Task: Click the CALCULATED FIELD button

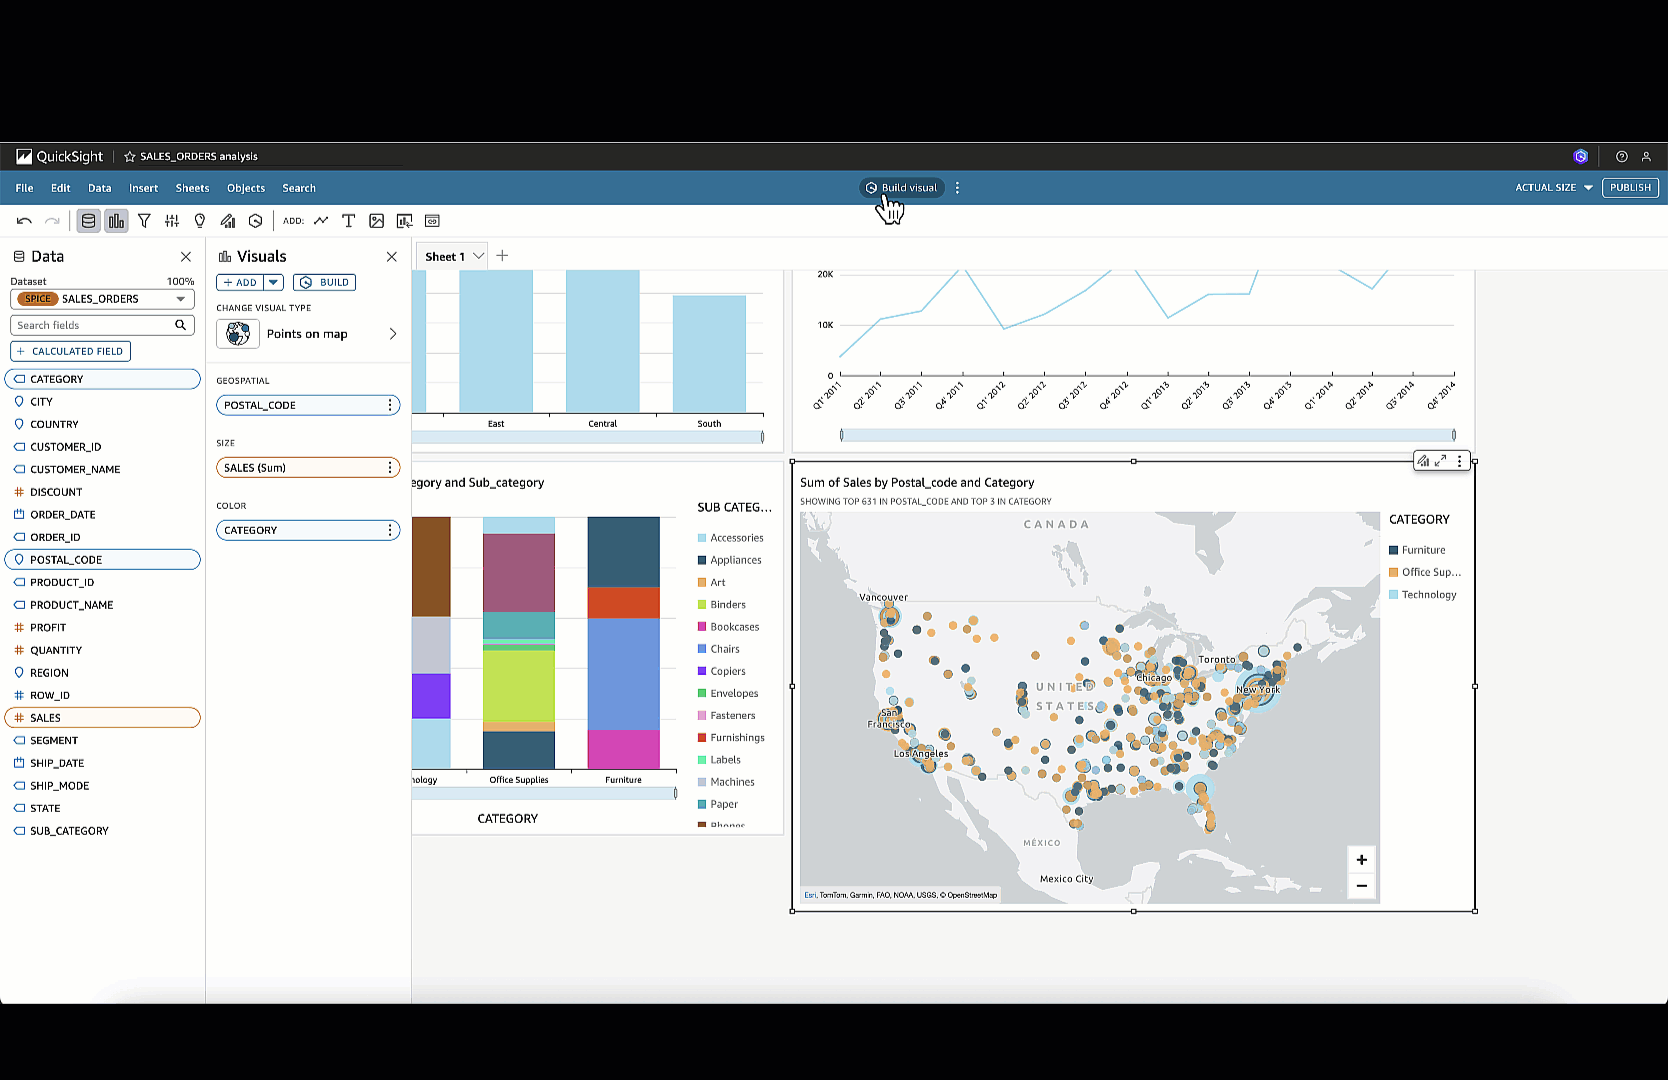Action: click(70, 351)
